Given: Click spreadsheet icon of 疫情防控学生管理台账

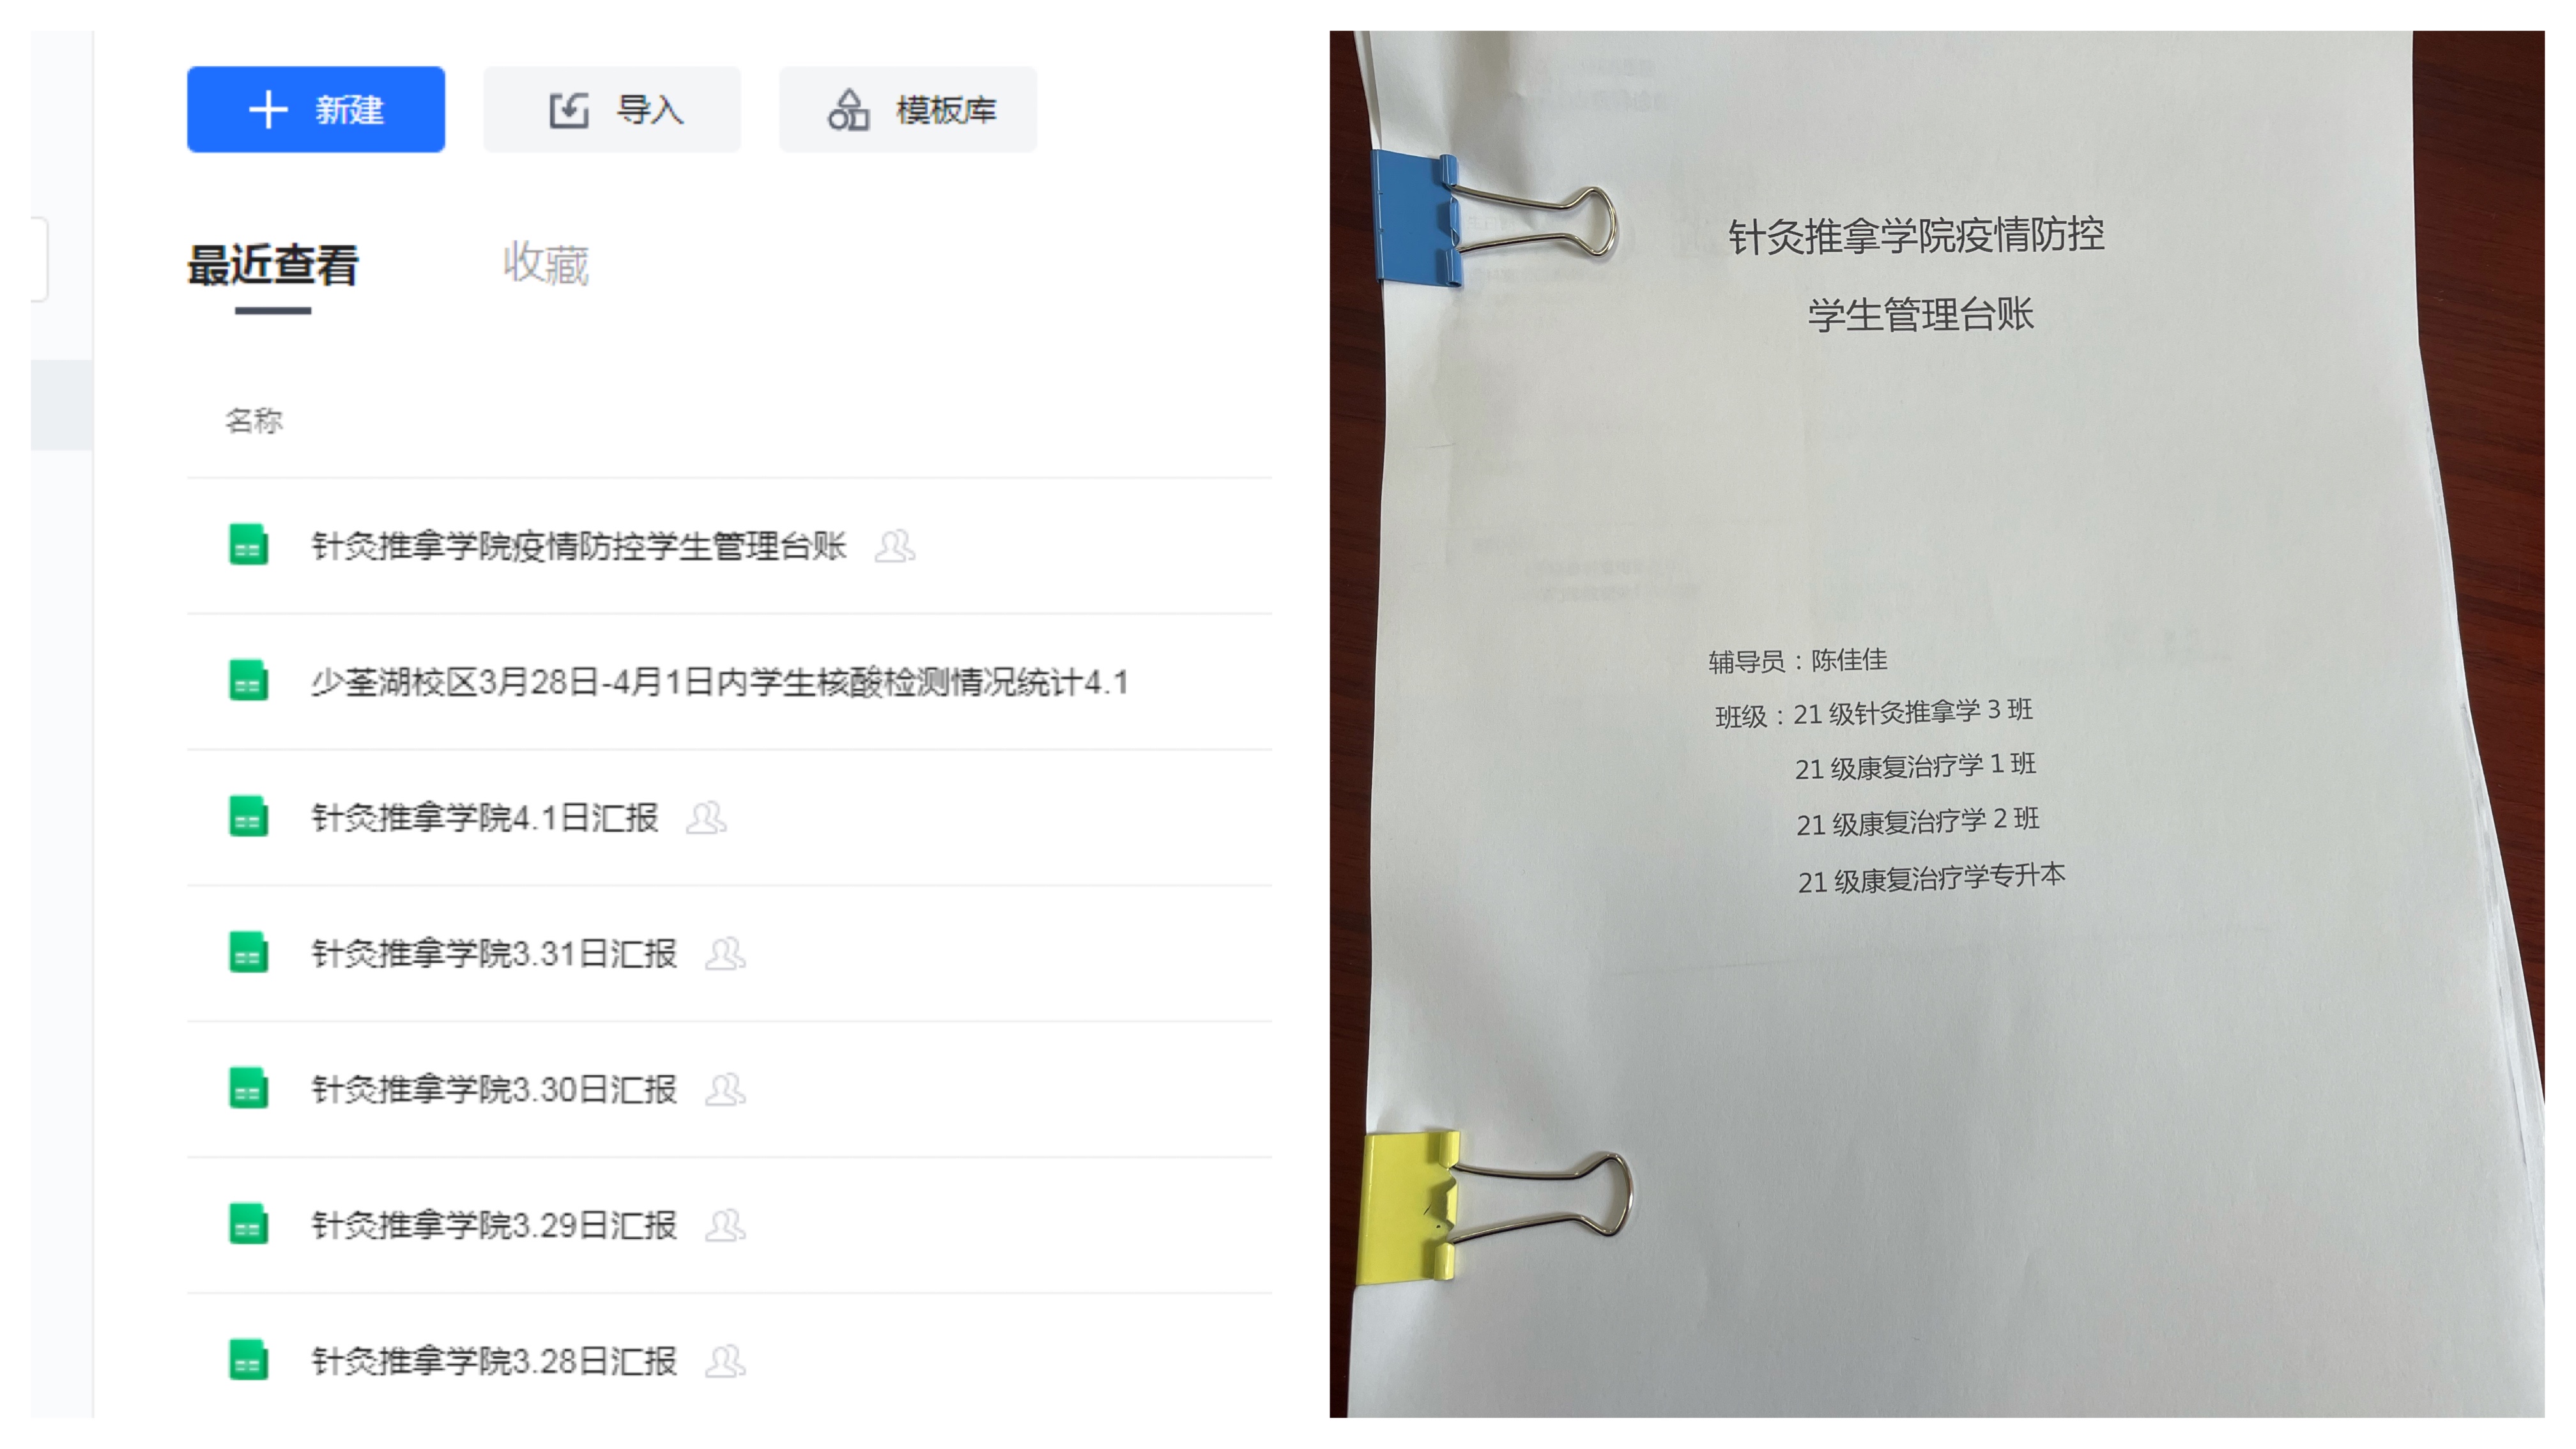Looking at the screenshot, I should [x=248, y=546].
